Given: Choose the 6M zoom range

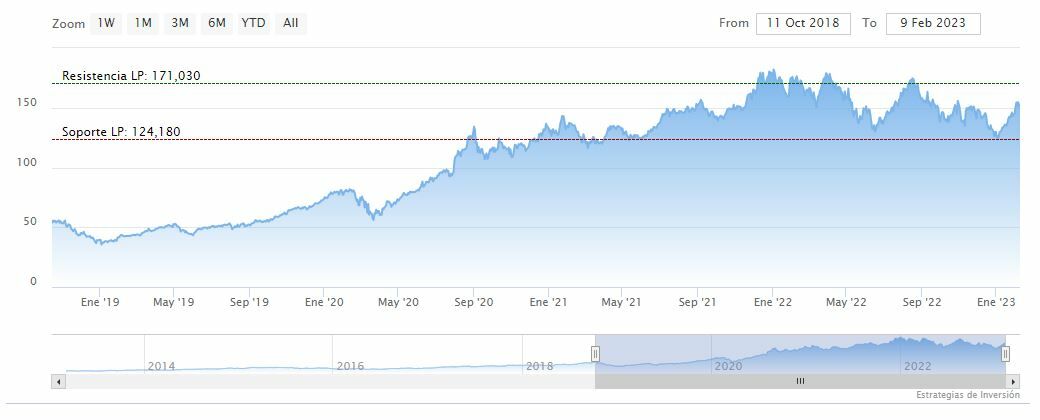Looking at the screenshot, I should tap(216, 23).
